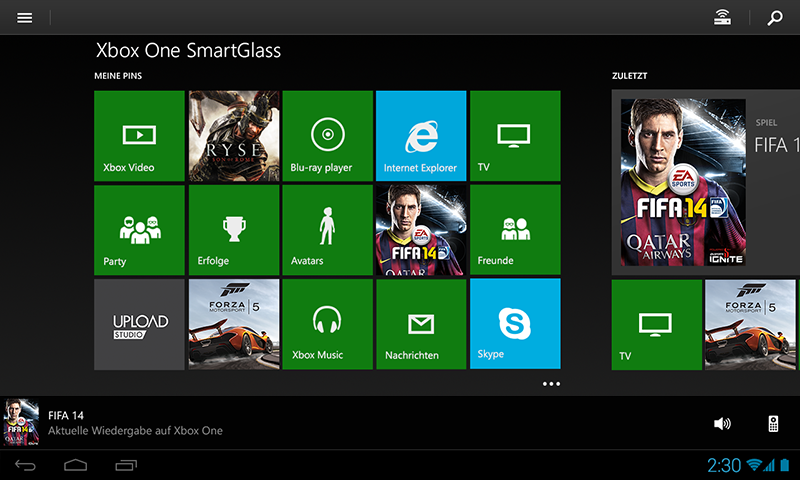Open the Freunde tile

point(515,230)
